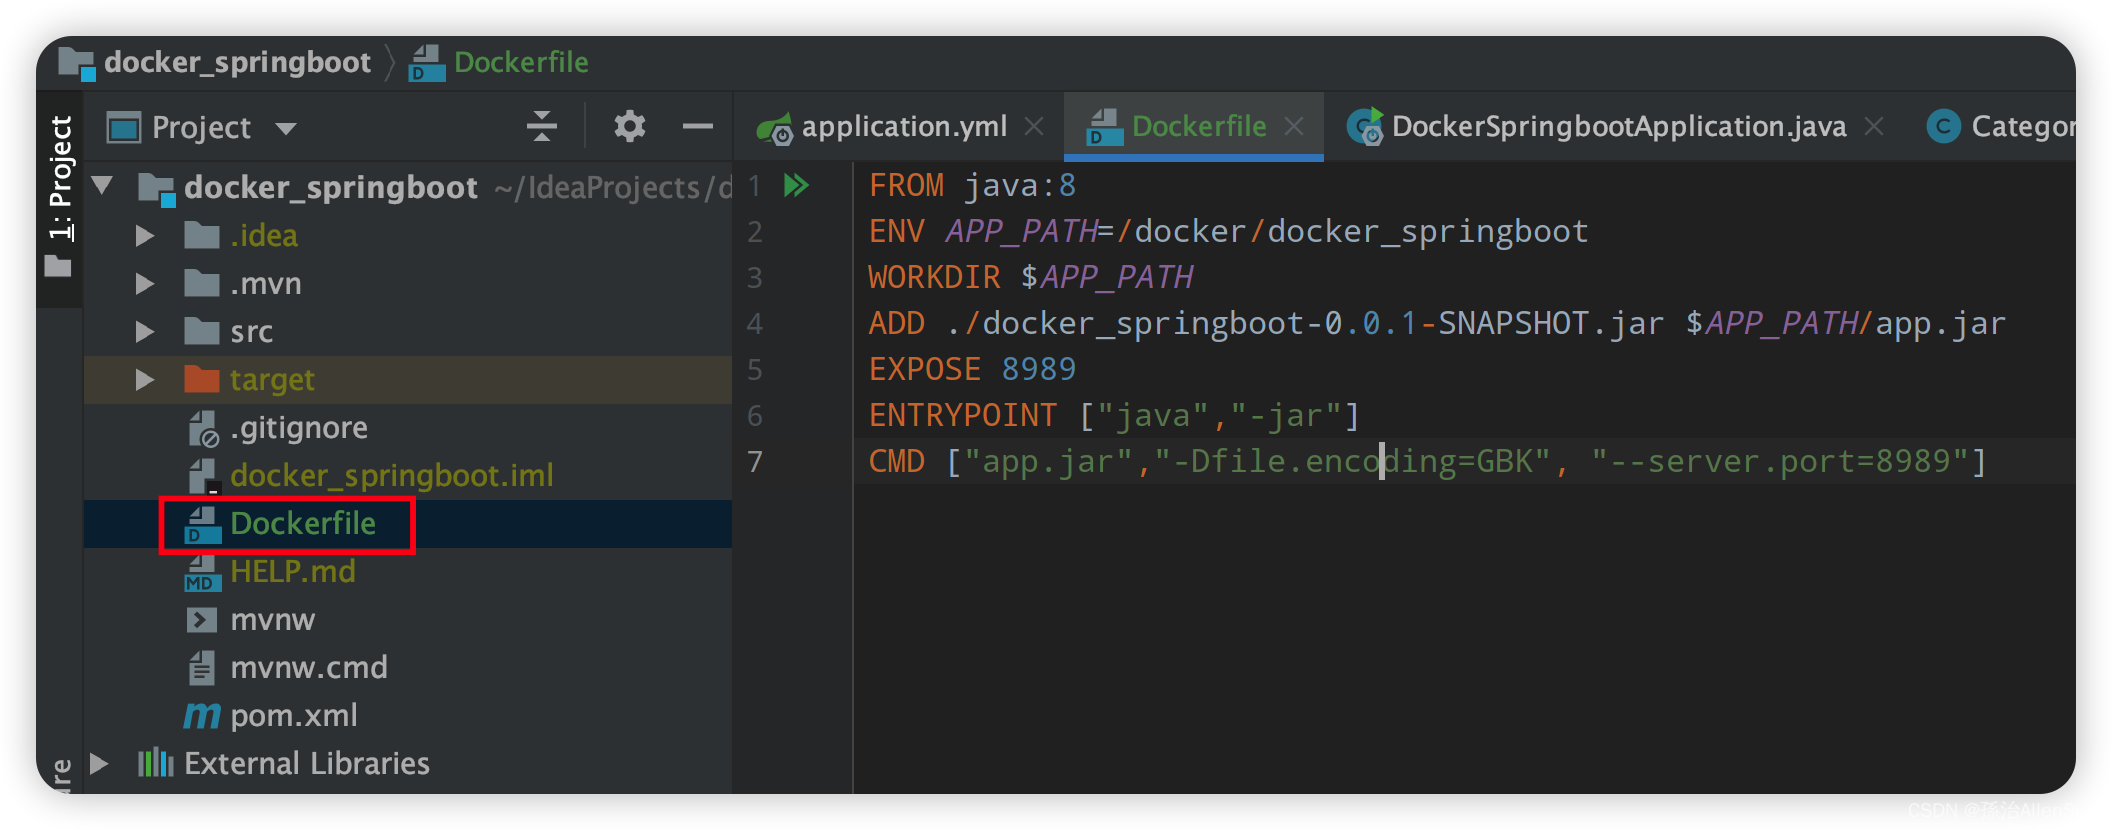Expand External Libraries node
Screen dimensions: 2112x830
pos(99,763)
